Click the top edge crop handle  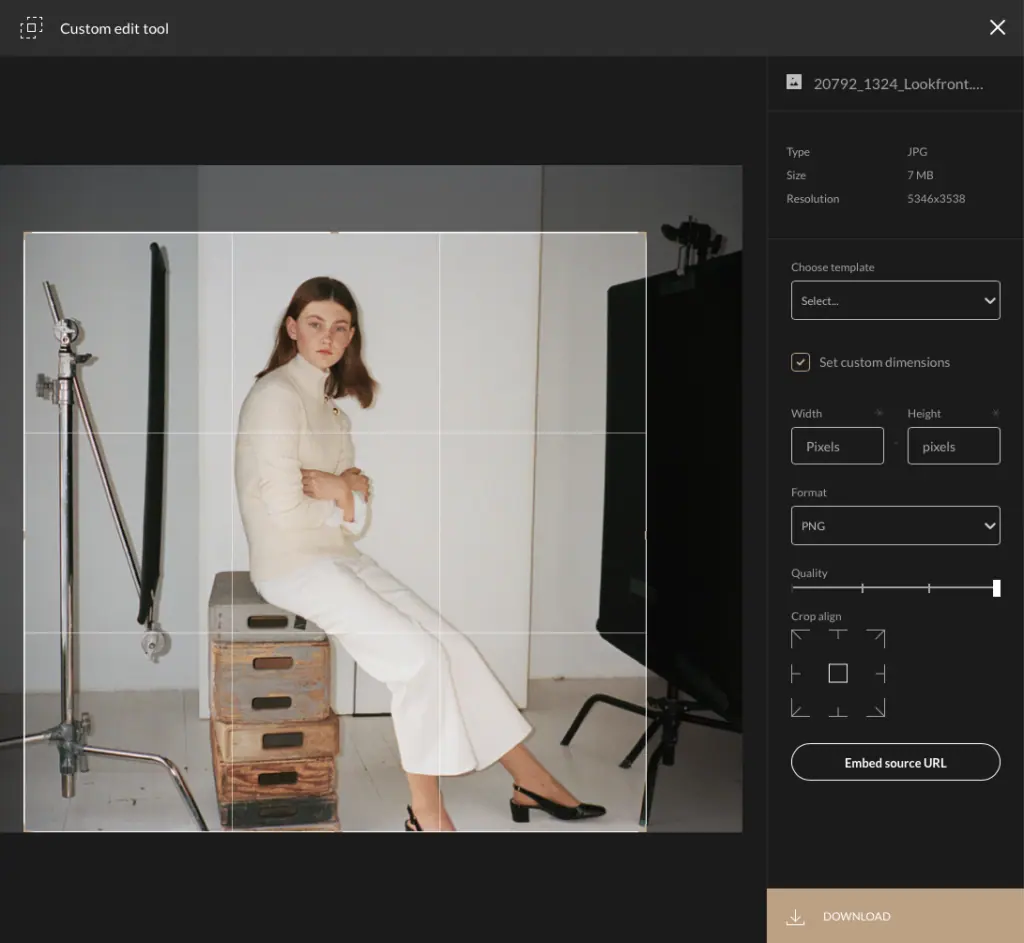click(335, 232)
